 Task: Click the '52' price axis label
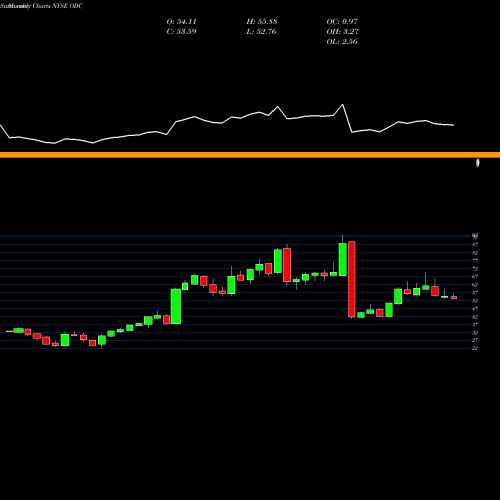tap(475, 301)
